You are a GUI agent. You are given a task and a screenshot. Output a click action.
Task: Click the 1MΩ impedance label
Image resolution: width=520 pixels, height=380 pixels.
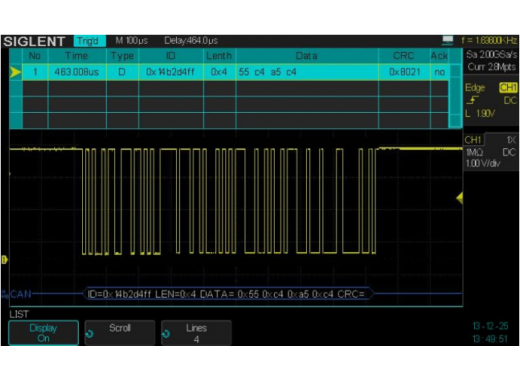click(474, 152)
